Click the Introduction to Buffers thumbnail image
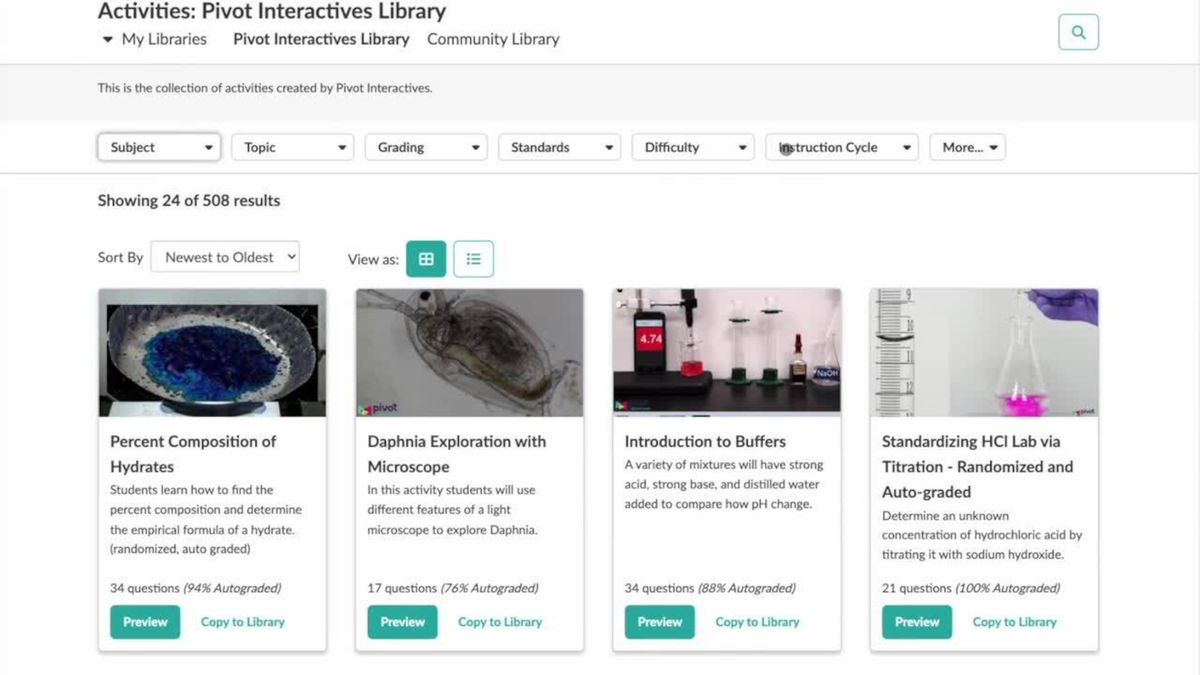The image size is (1200, 675). tap(726, 351)
